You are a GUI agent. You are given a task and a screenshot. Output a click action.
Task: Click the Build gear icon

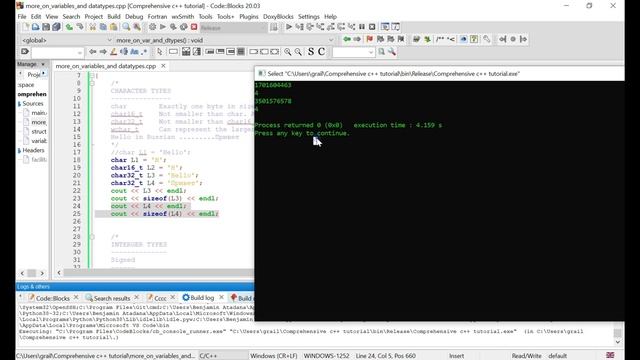click(x=152, y=27)
